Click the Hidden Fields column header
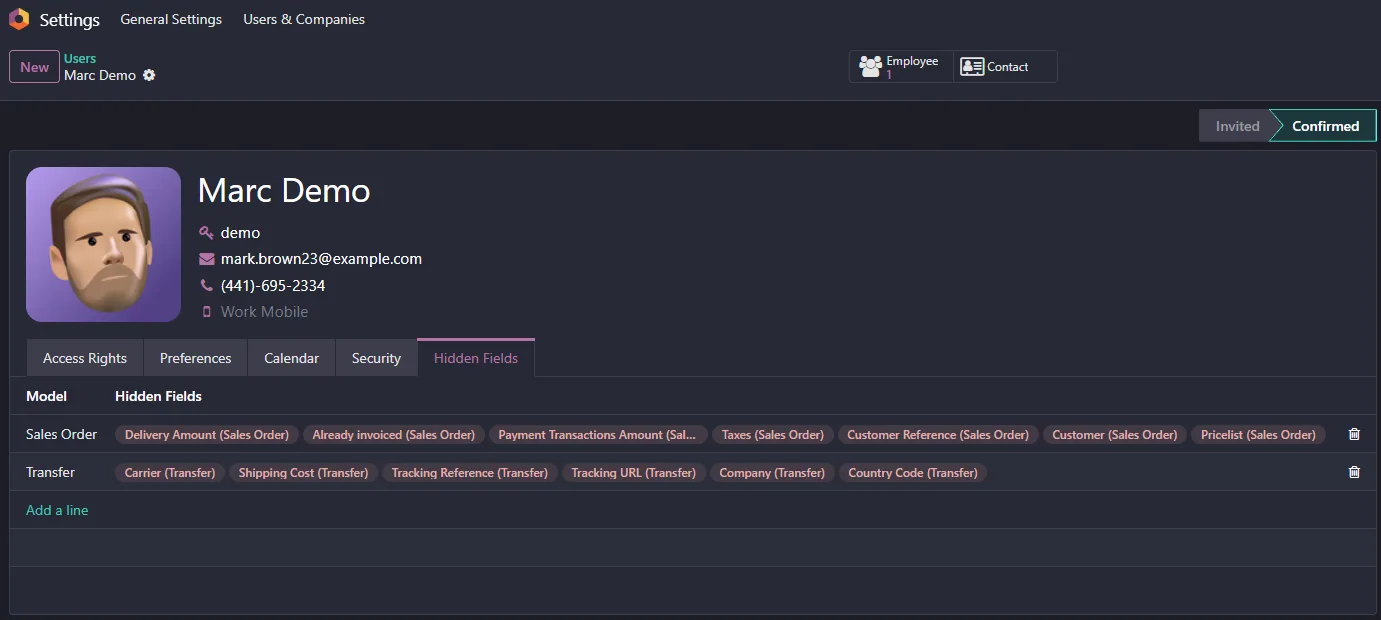 158,396
